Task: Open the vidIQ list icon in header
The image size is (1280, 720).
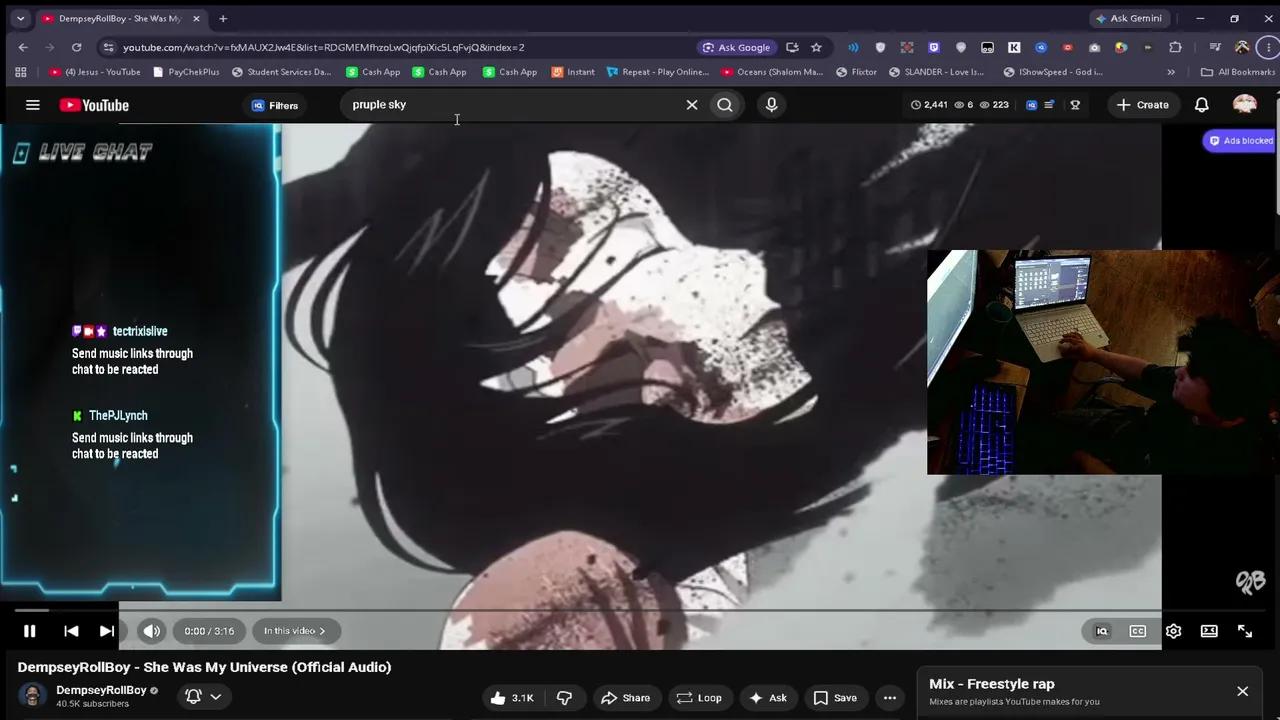Action: 1049,105
